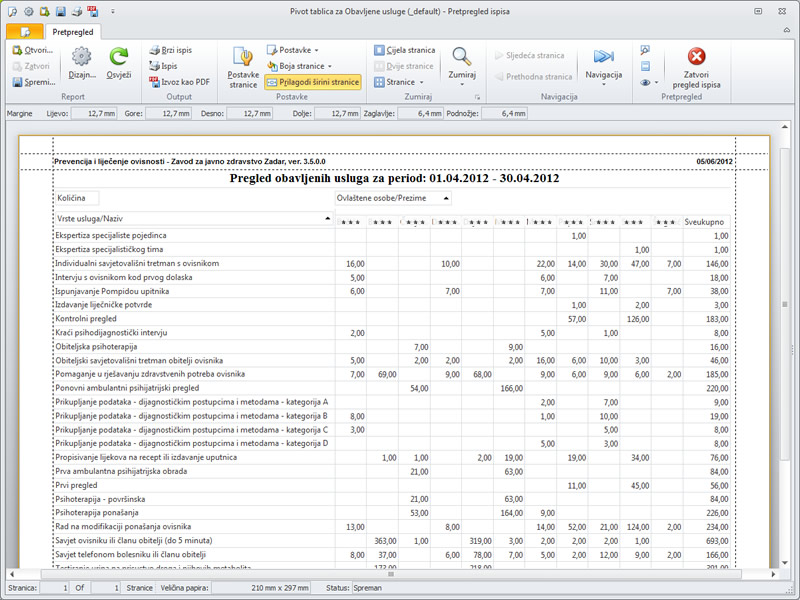This screenshot has width=800, height=600.
Task: Click the horizontal scrollbar left arrow
Action: [12, 574]
